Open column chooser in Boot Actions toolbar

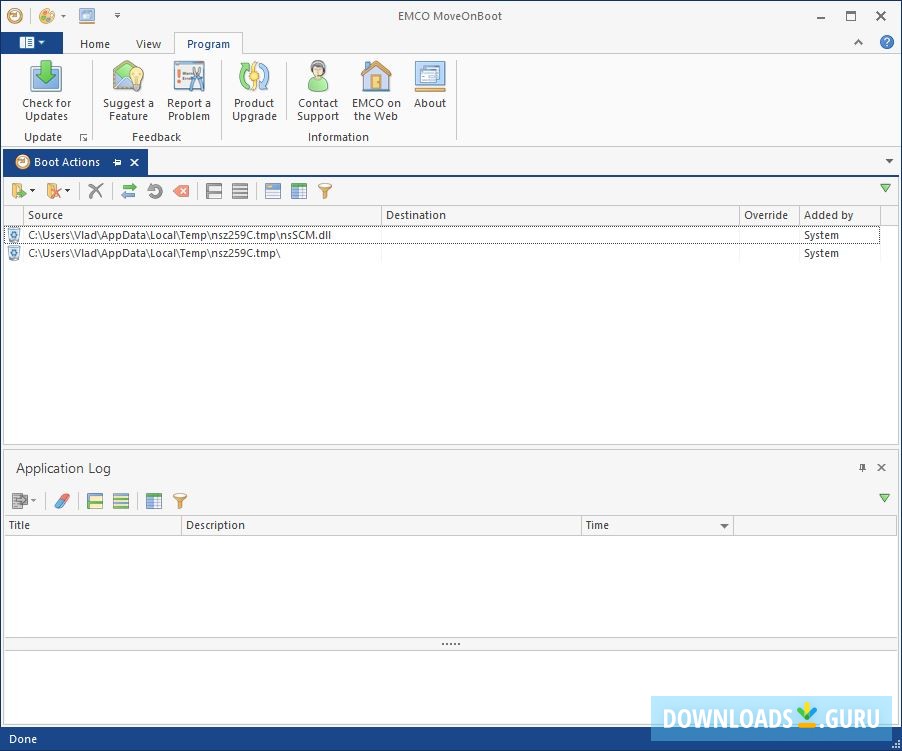click(x=299, y=191)
